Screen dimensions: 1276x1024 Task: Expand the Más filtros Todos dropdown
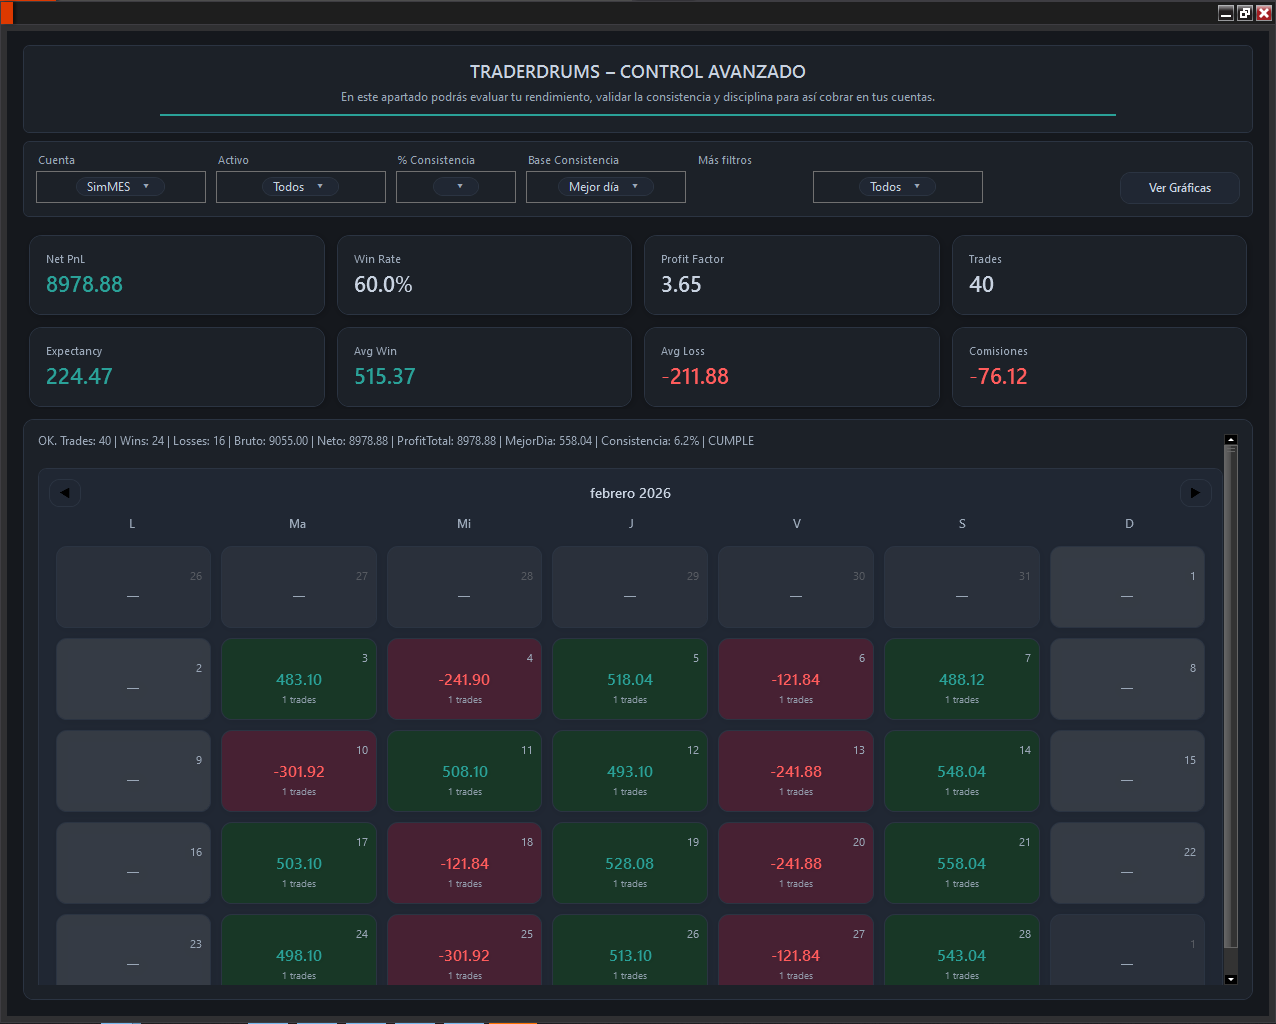point(897,187)
